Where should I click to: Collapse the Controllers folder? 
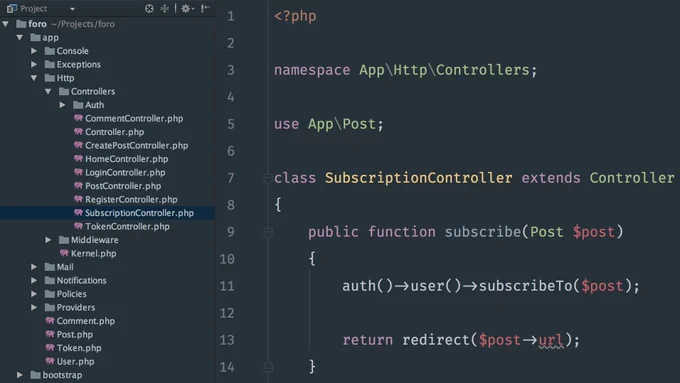coord(48,91)
